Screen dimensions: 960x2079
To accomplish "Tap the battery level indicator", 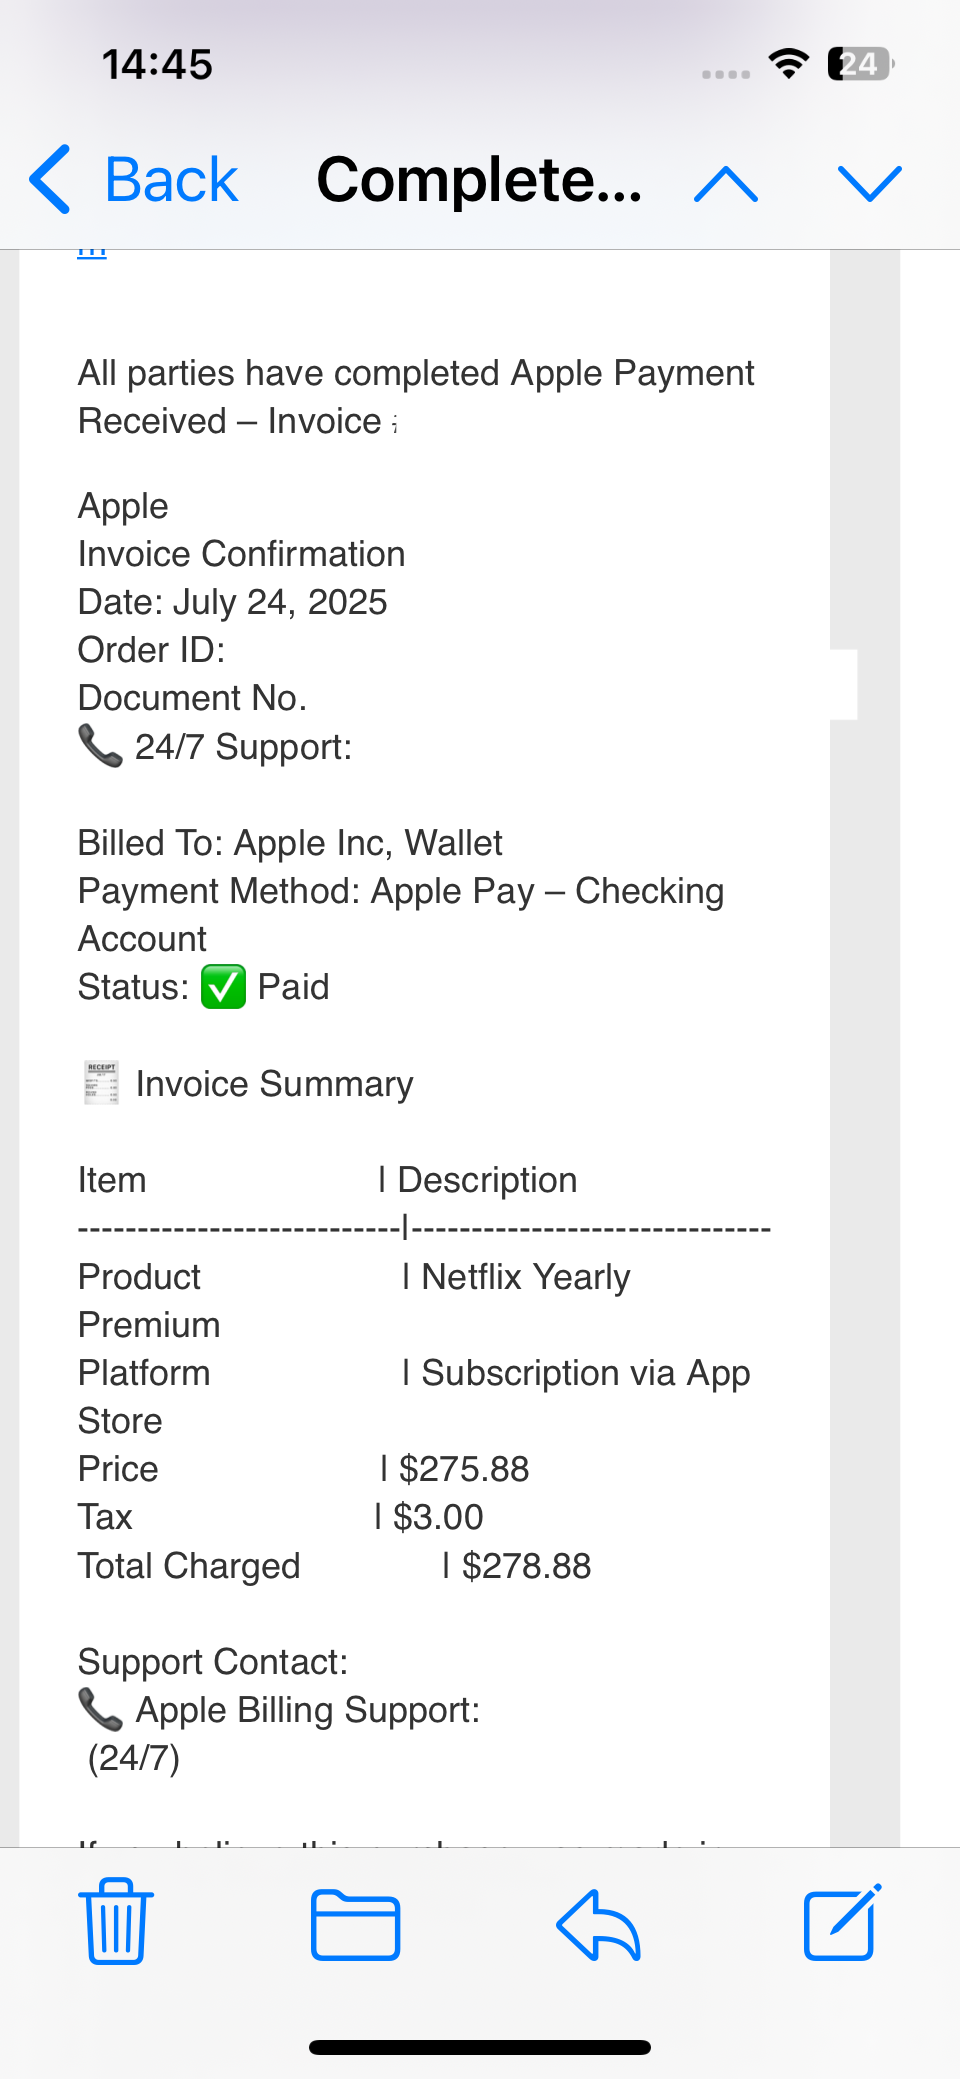I will point(859,64).
